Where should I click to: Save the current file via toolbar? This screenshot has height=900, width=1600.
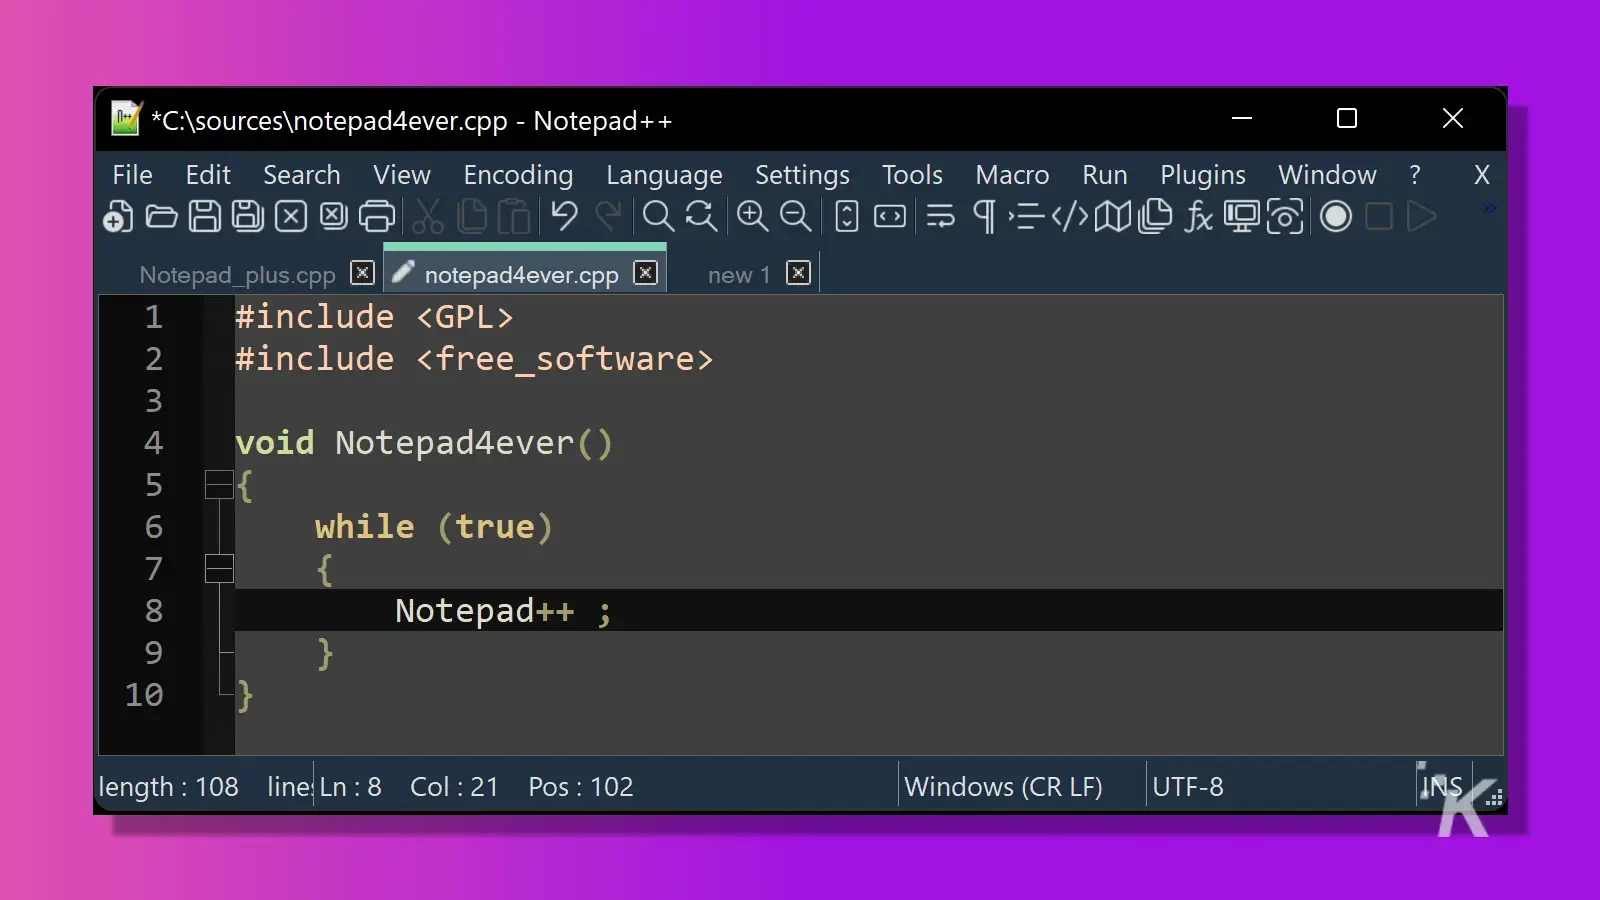[205, 216]
